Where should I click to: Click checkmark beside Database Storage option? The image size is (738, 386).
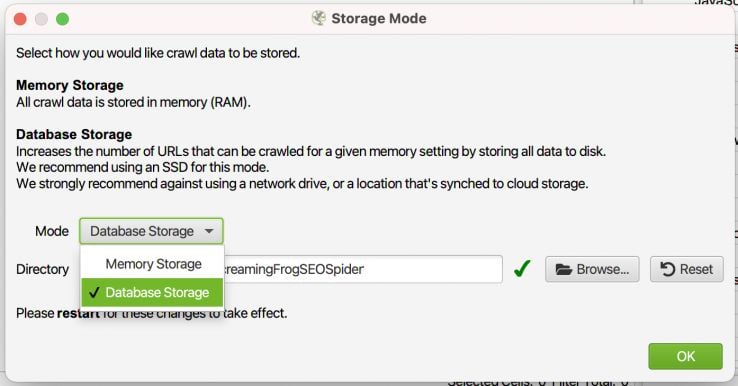pos(94,292)
